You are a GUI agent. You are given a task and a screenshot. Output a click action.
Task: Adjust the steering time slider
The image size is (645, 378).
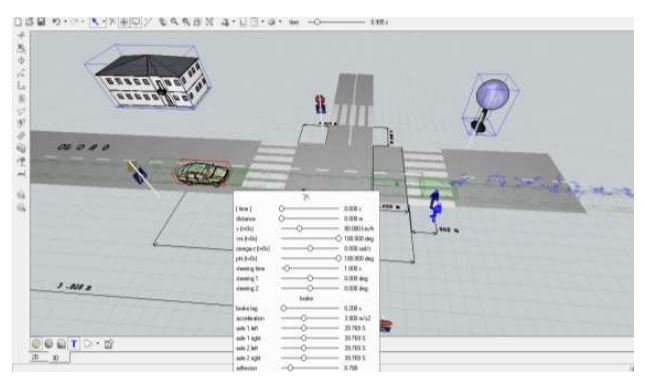(x=309, y=268)
